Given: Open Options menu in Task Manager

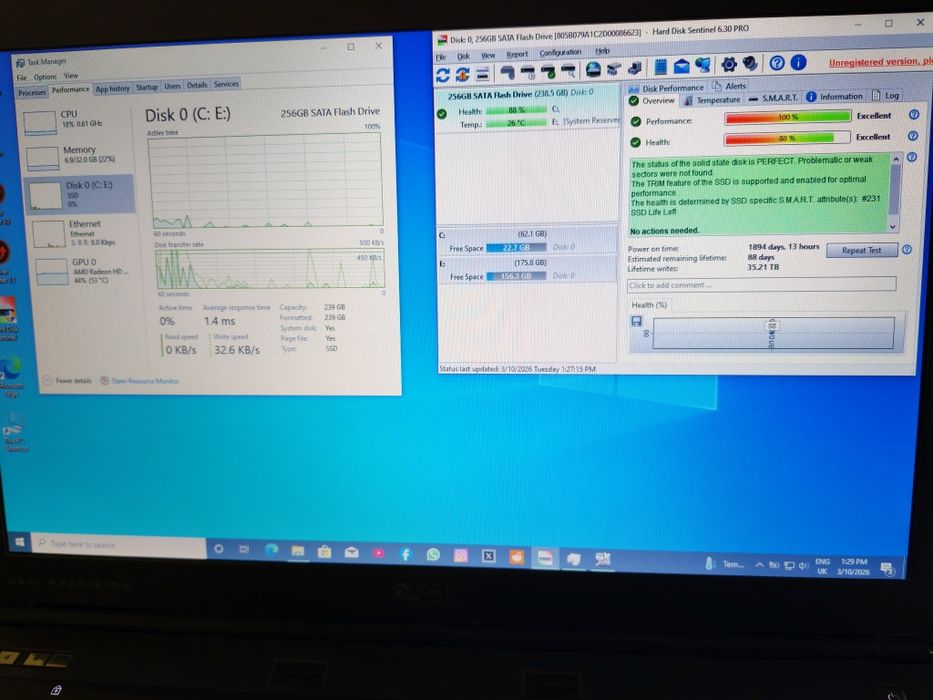Looking at the screenshot, I should pos(45,77).
